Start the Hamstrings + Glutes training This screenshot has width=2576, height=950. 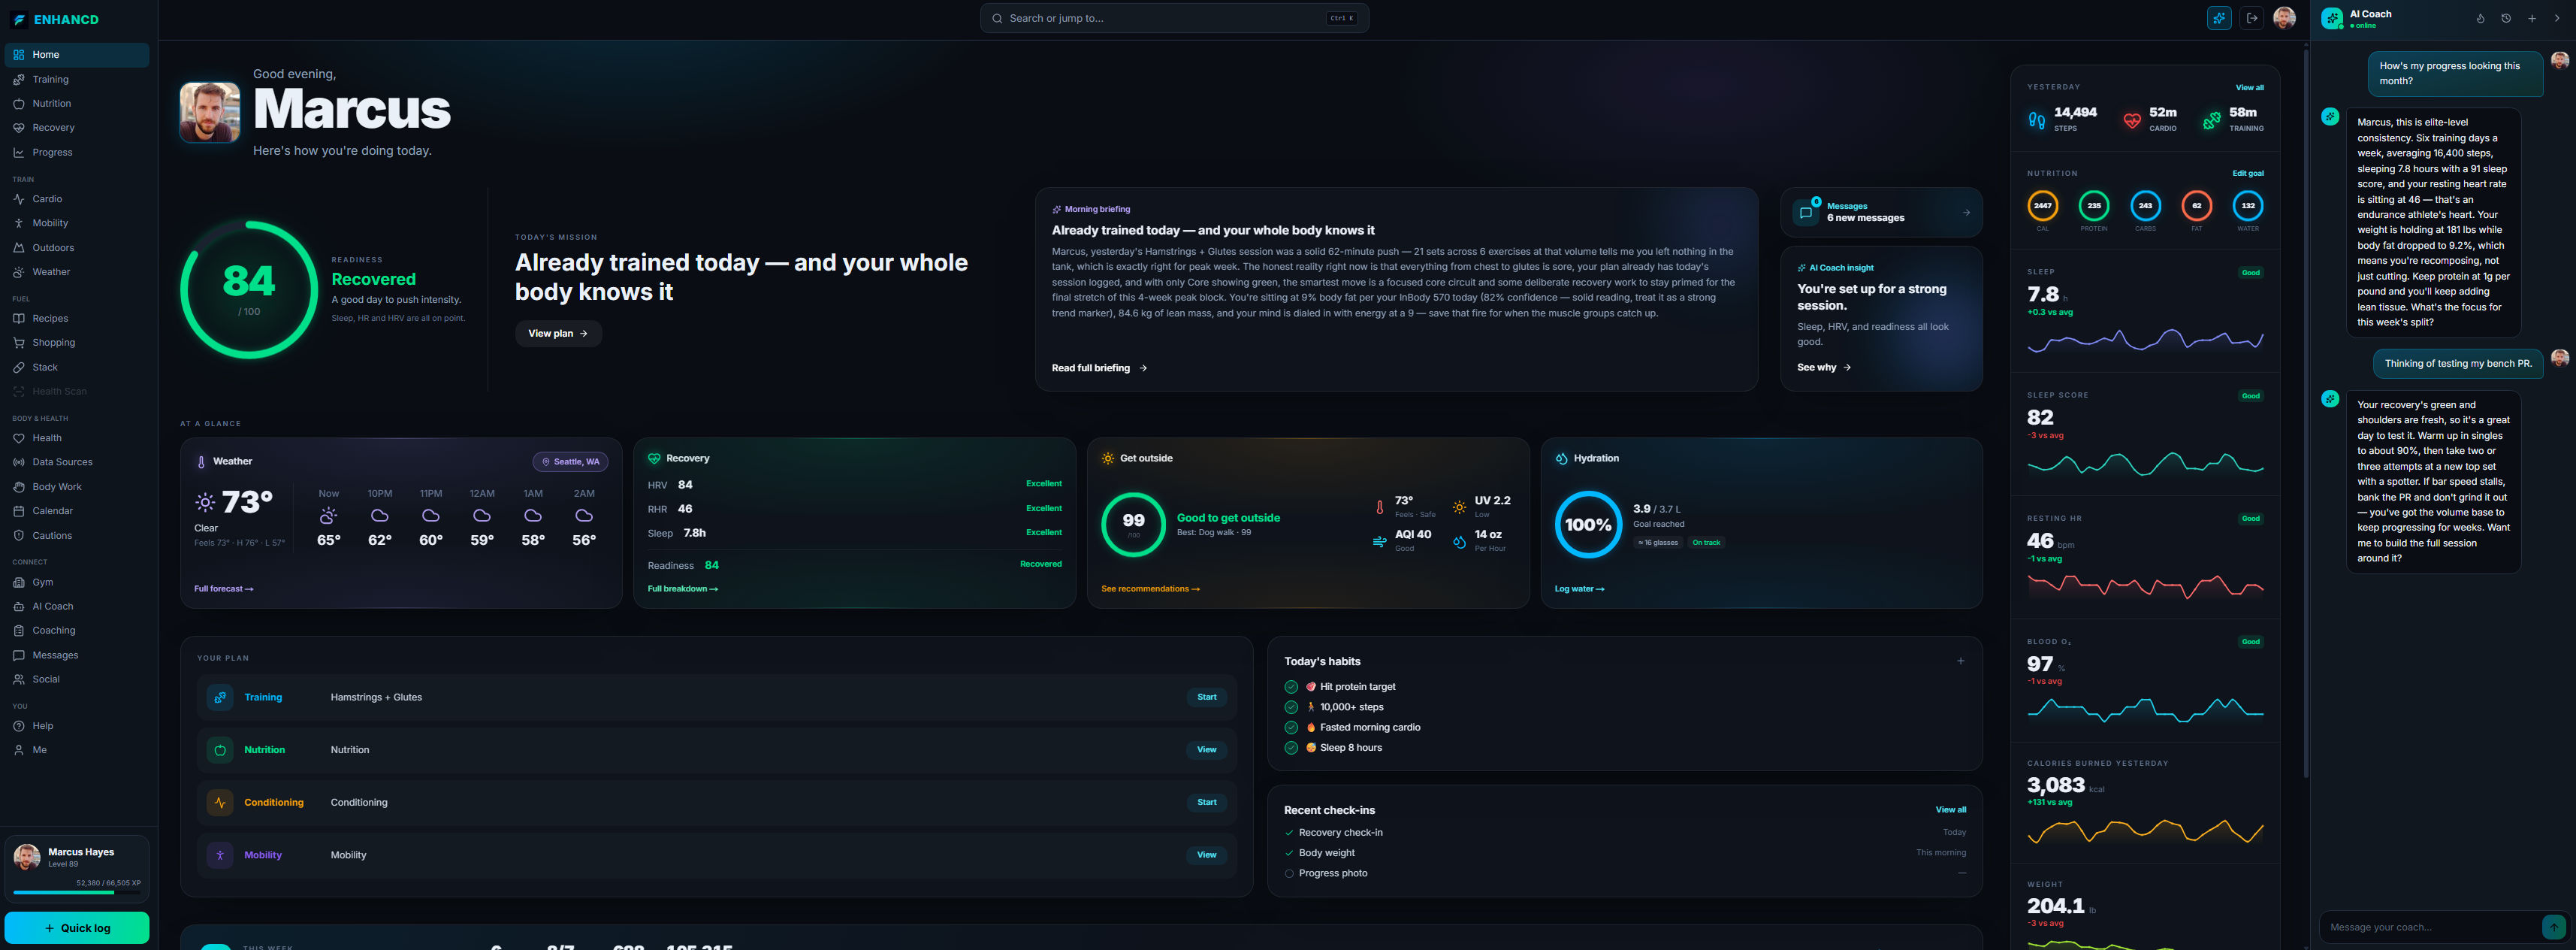(1207, 697)
